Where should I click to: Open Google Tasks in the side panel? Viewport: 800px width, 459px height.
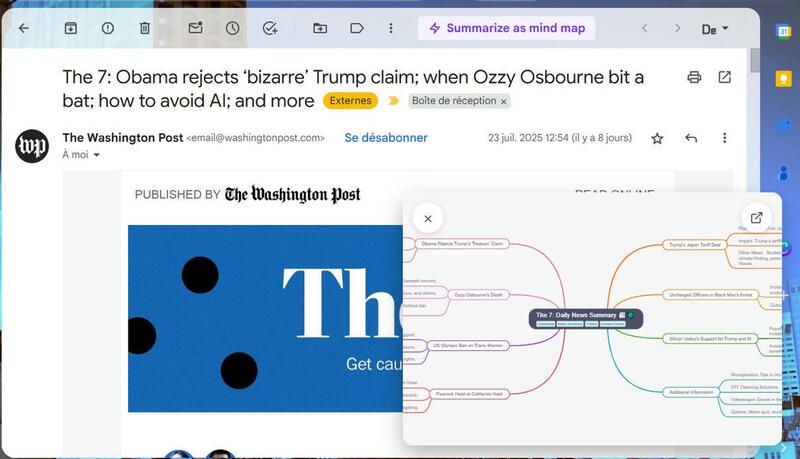pyautogui.click(x=783, y=125)
